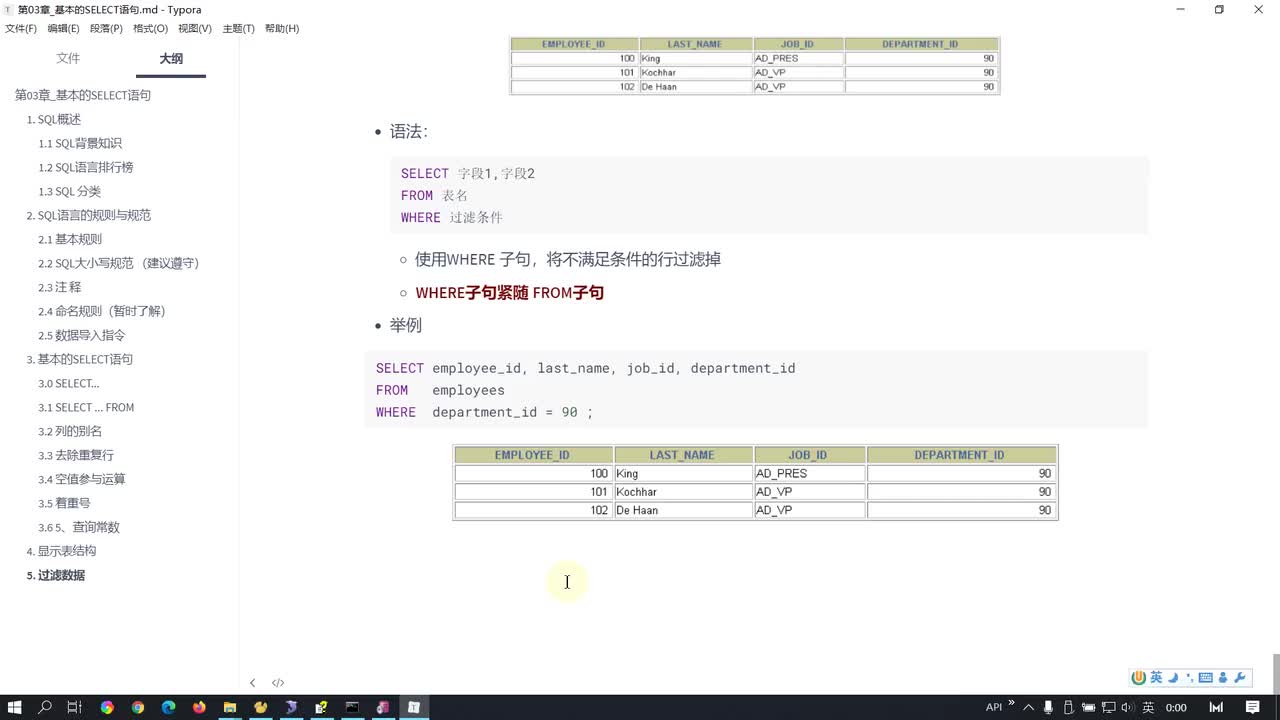Open the 段落(P) menu
Viewport: 1280px width, 720px height.
click(106, 28)
